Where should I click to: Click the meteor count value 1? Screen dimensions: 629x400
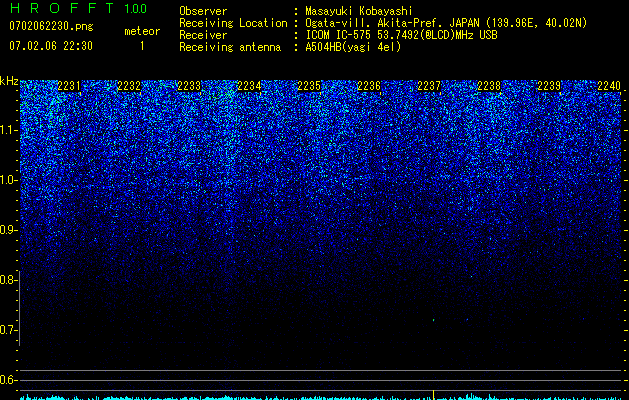point(142,46)
